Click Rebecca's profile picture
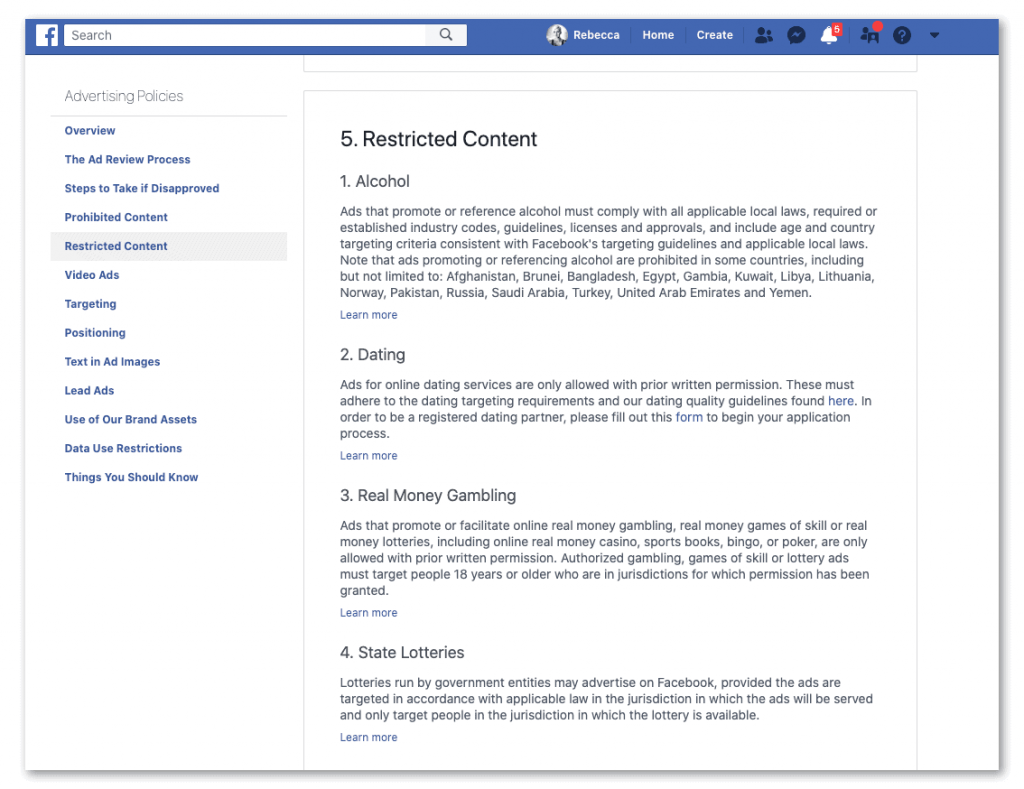 (557, 35)
